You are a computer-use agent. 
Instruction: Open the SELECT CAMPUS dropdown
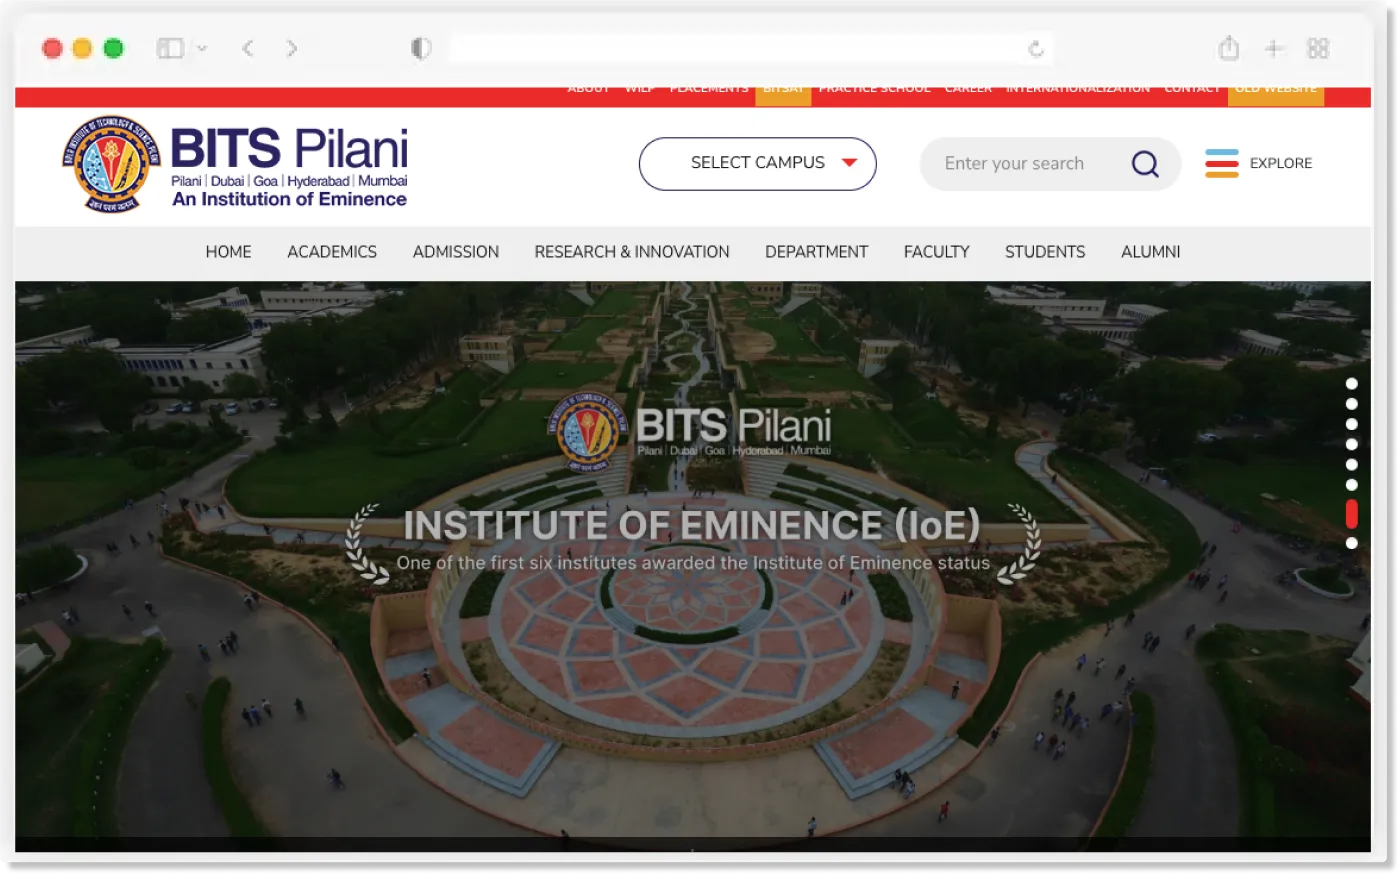pyautogui.click(x=758, y=163)
